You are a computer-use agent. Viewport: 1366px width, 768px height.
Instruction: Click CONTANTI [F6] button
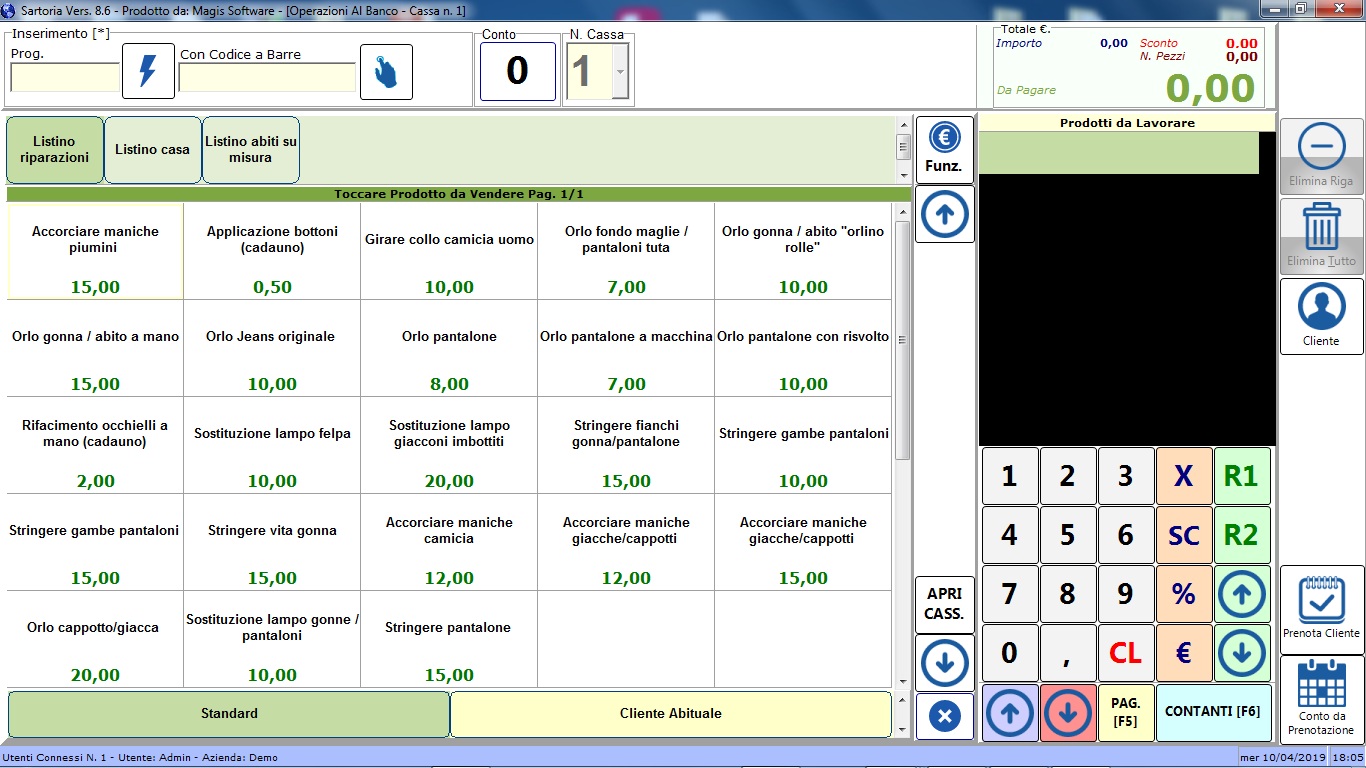tap(1214, 713)
